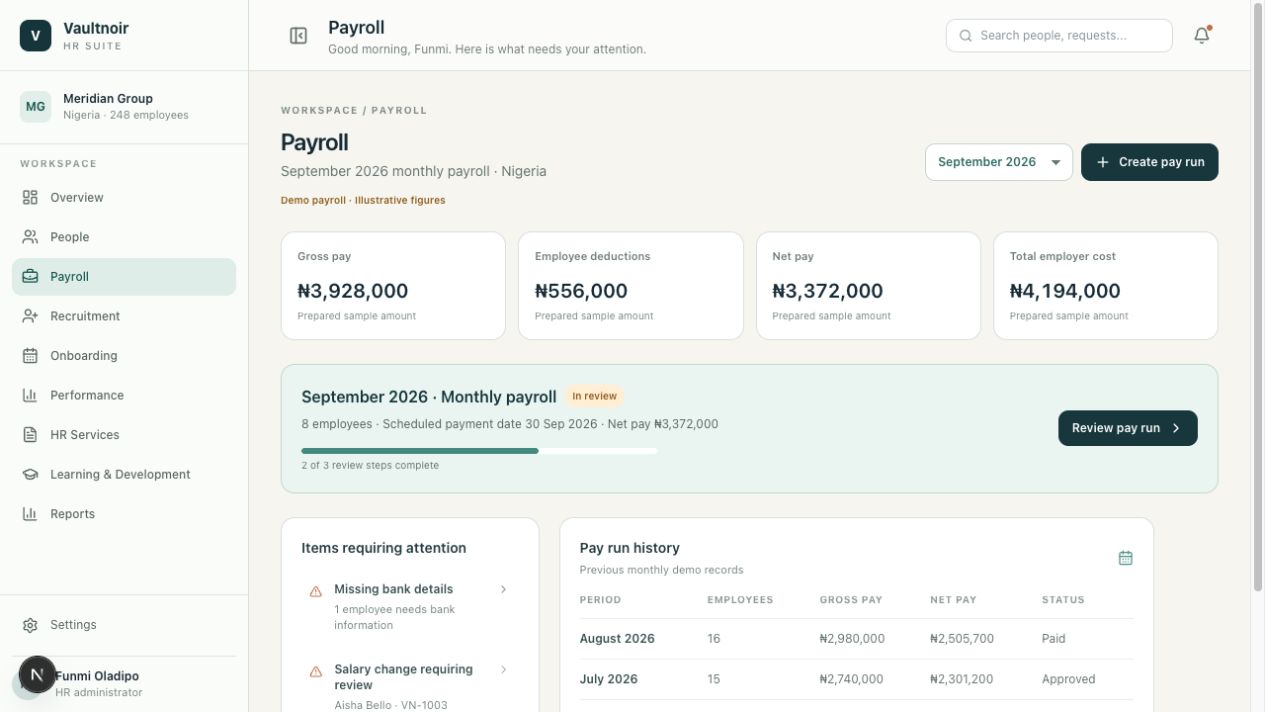Click the Total employer cost ₦4,194,000 card

click(x=1105, y=286)
